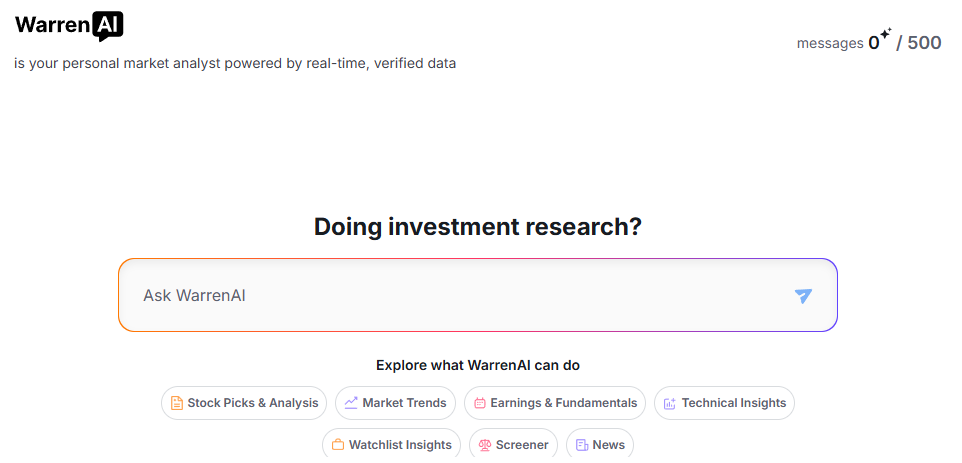Screen dimensions: 962x463
Task: Click the trend line icon beside Market Trends
Action: click(351, 403)
